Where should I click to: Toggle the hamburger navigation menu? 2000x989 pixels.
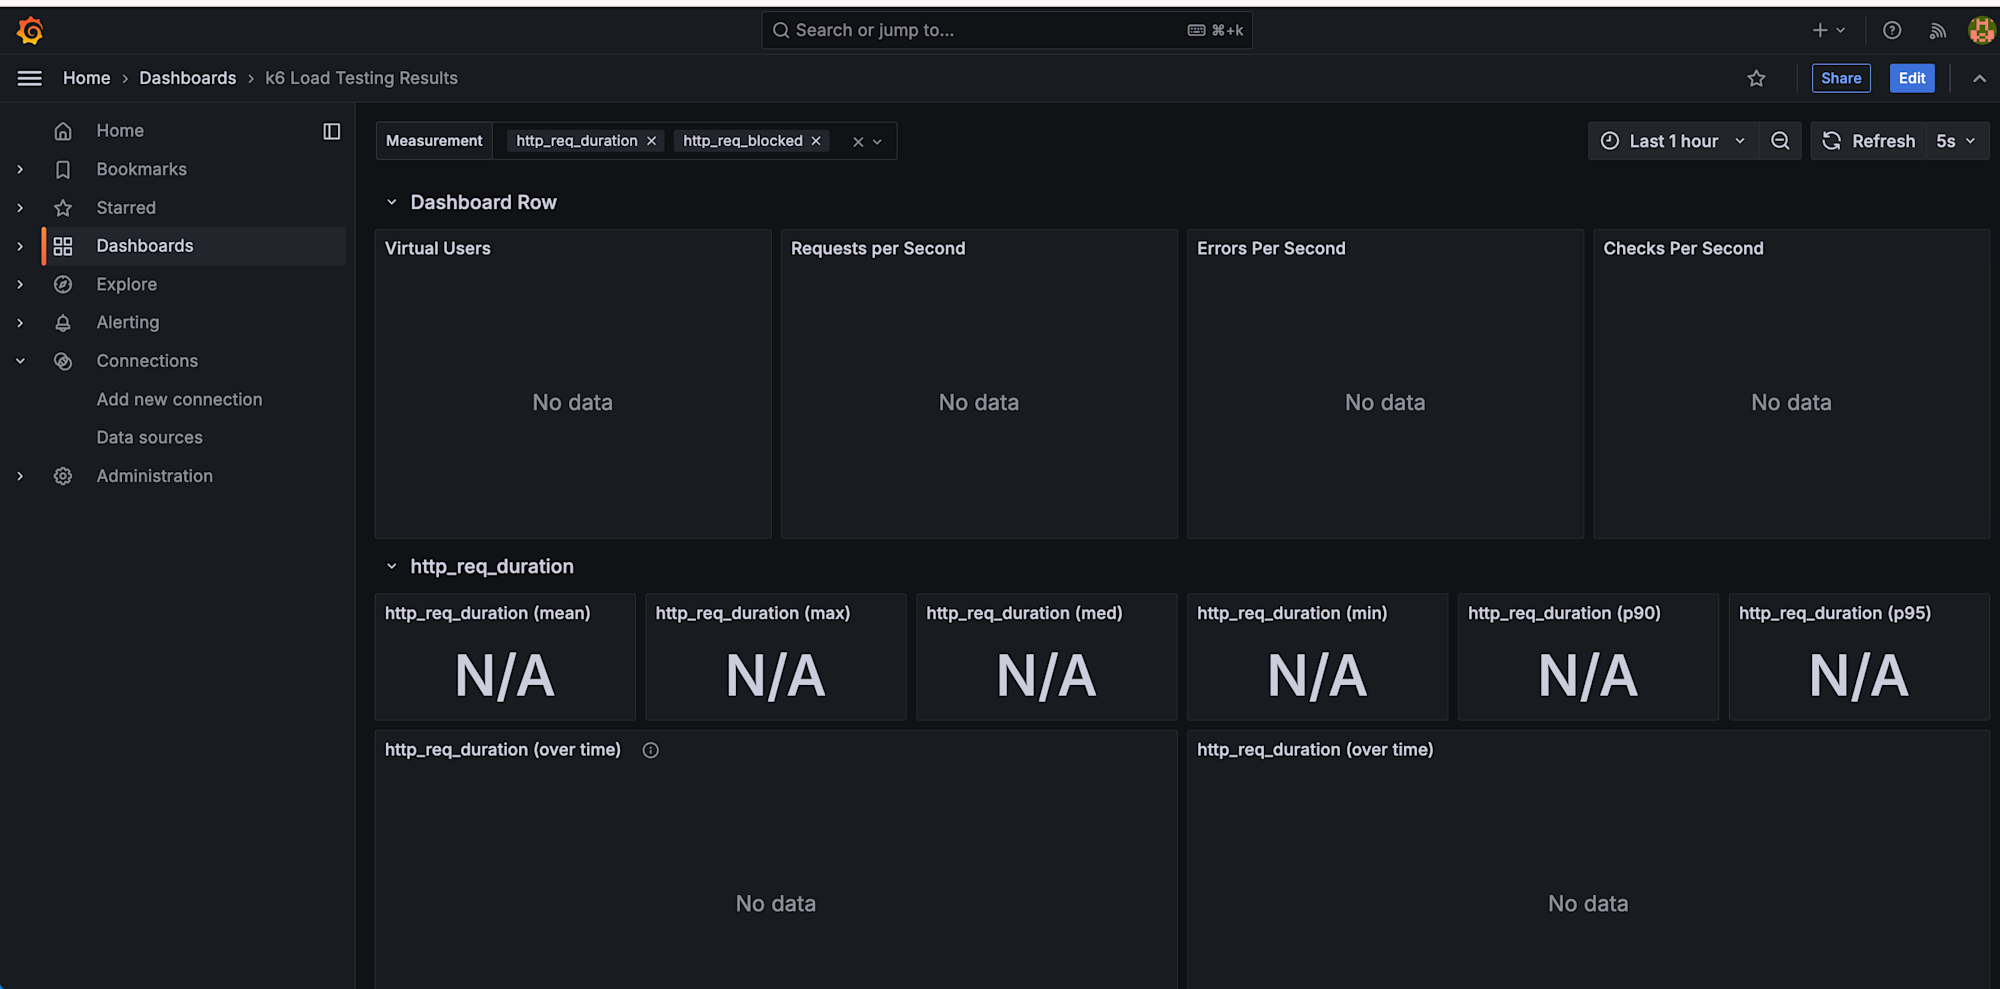tap(30, 78)
